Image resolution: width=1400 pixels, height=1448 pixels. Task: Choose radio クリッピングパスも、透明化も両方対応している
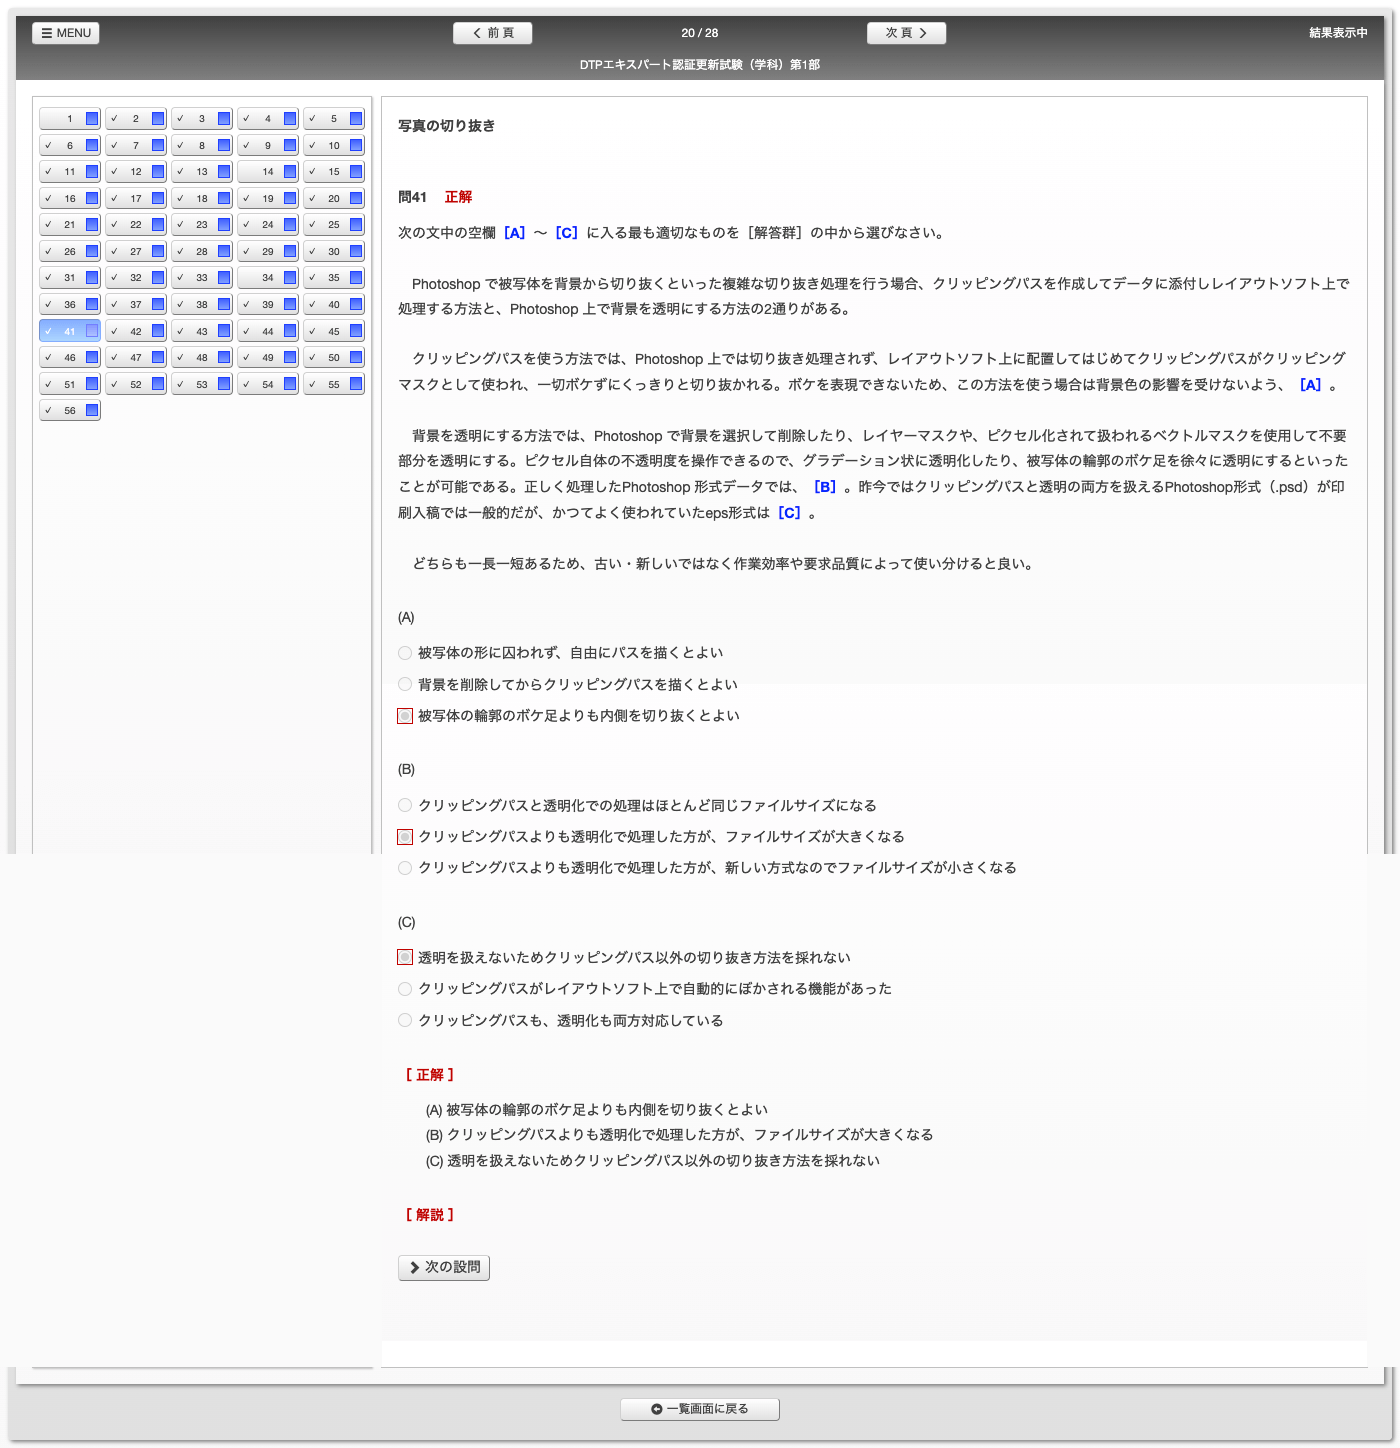pyautogui.click(x=405, y=1020)
